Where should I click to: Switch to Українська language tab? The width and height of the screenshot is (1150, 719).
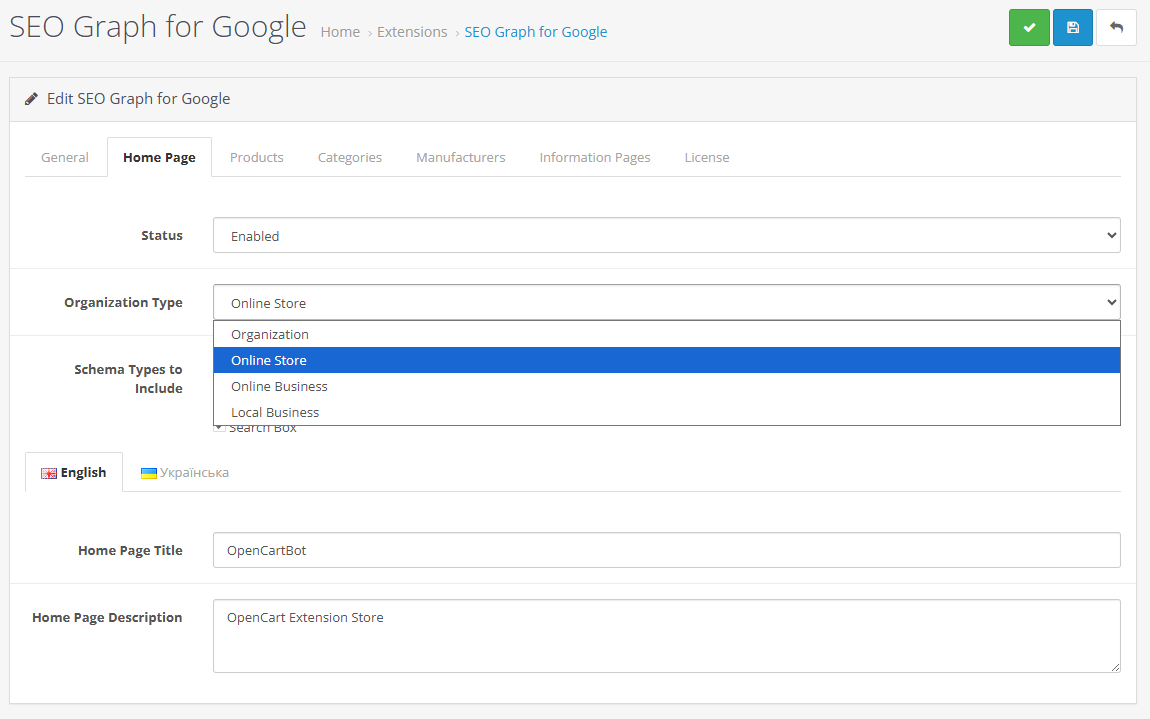pyautogui.click(x=185, y=472)
